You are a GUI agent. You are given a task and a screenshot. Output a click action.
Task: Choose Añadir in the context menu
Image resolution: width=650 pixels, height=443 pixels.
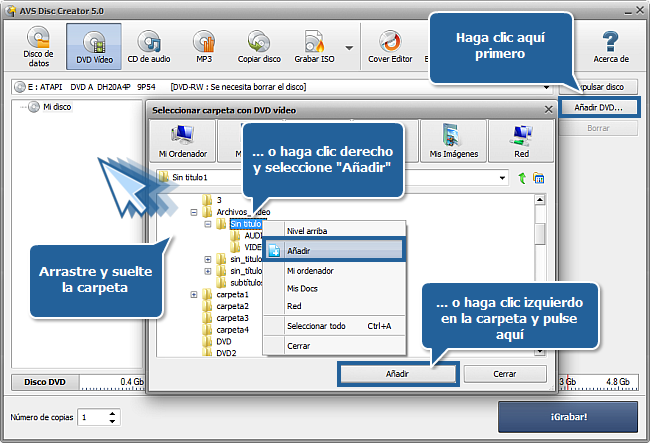point(335,251)
